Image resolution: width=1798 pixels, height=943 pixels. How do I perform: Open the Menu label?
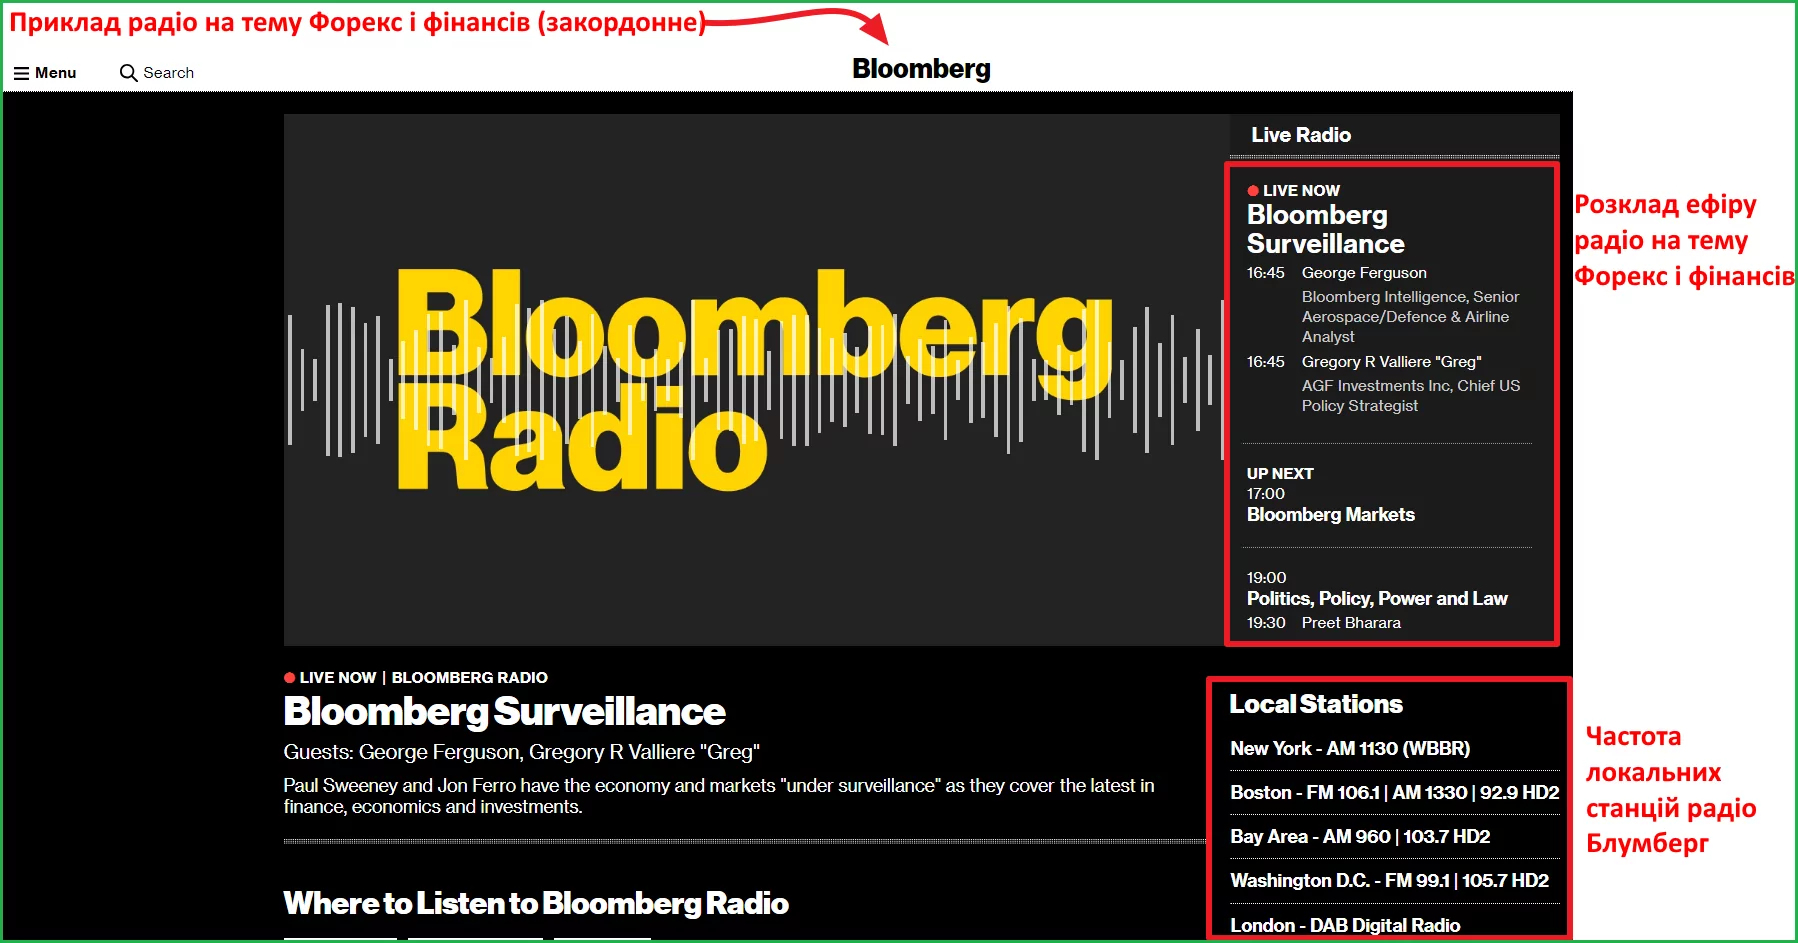pos(55,73)
